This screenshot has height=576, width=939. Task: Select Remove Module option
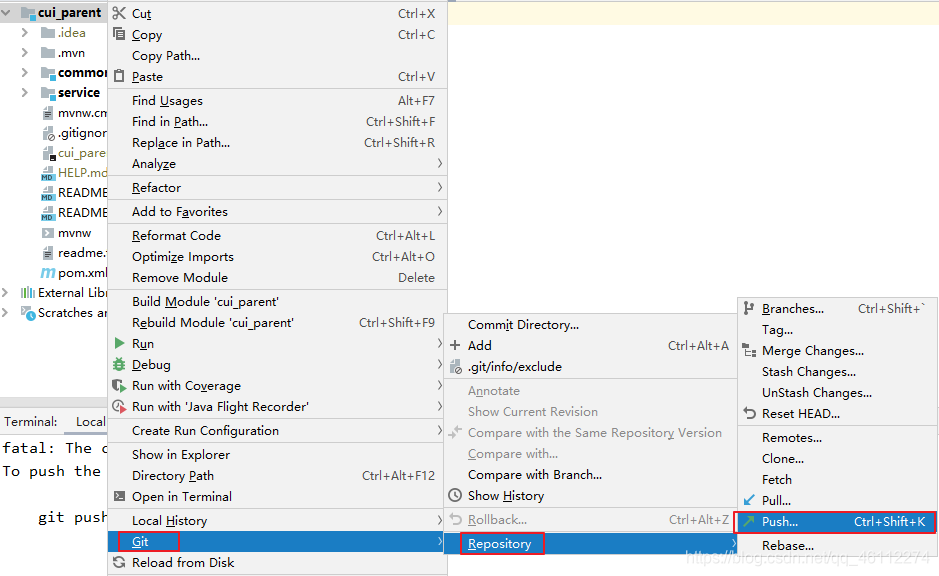coord(277,277)
